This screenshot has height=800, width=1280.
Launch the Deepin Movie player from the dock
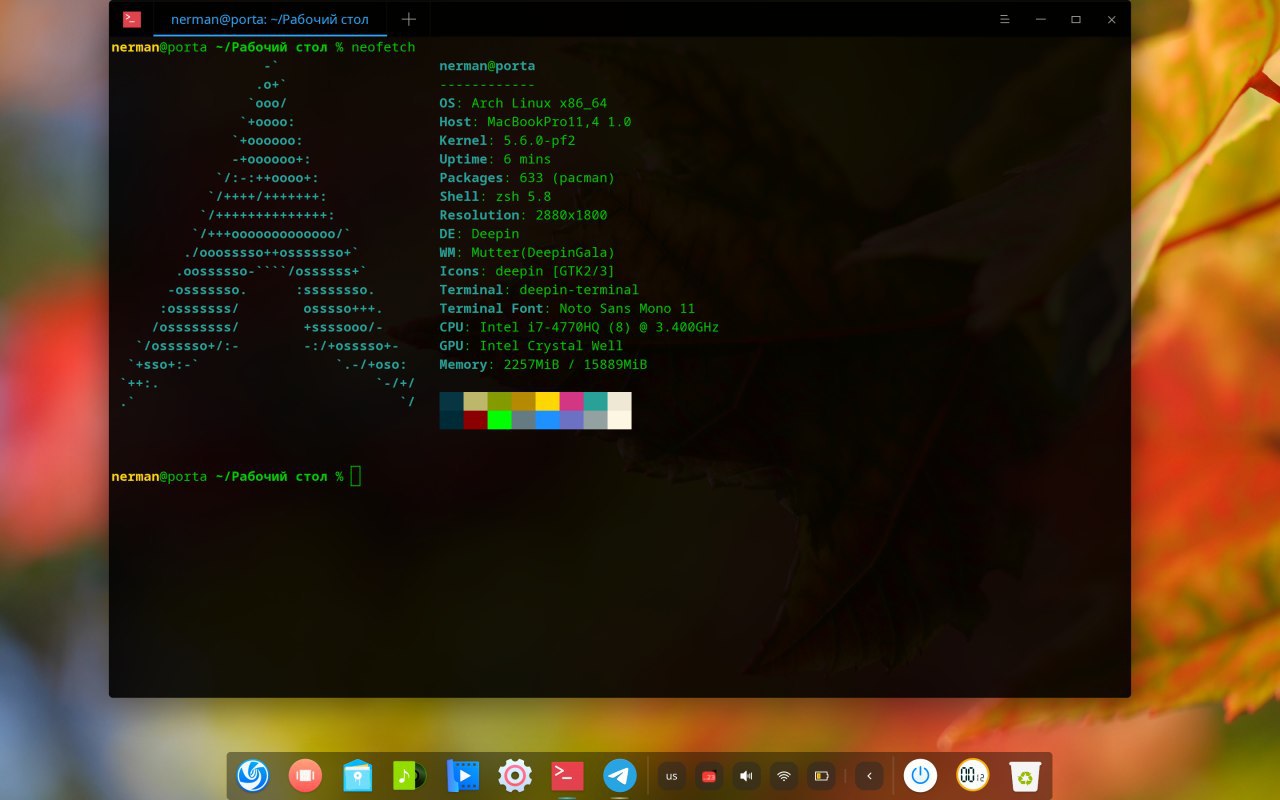(463, 776)
